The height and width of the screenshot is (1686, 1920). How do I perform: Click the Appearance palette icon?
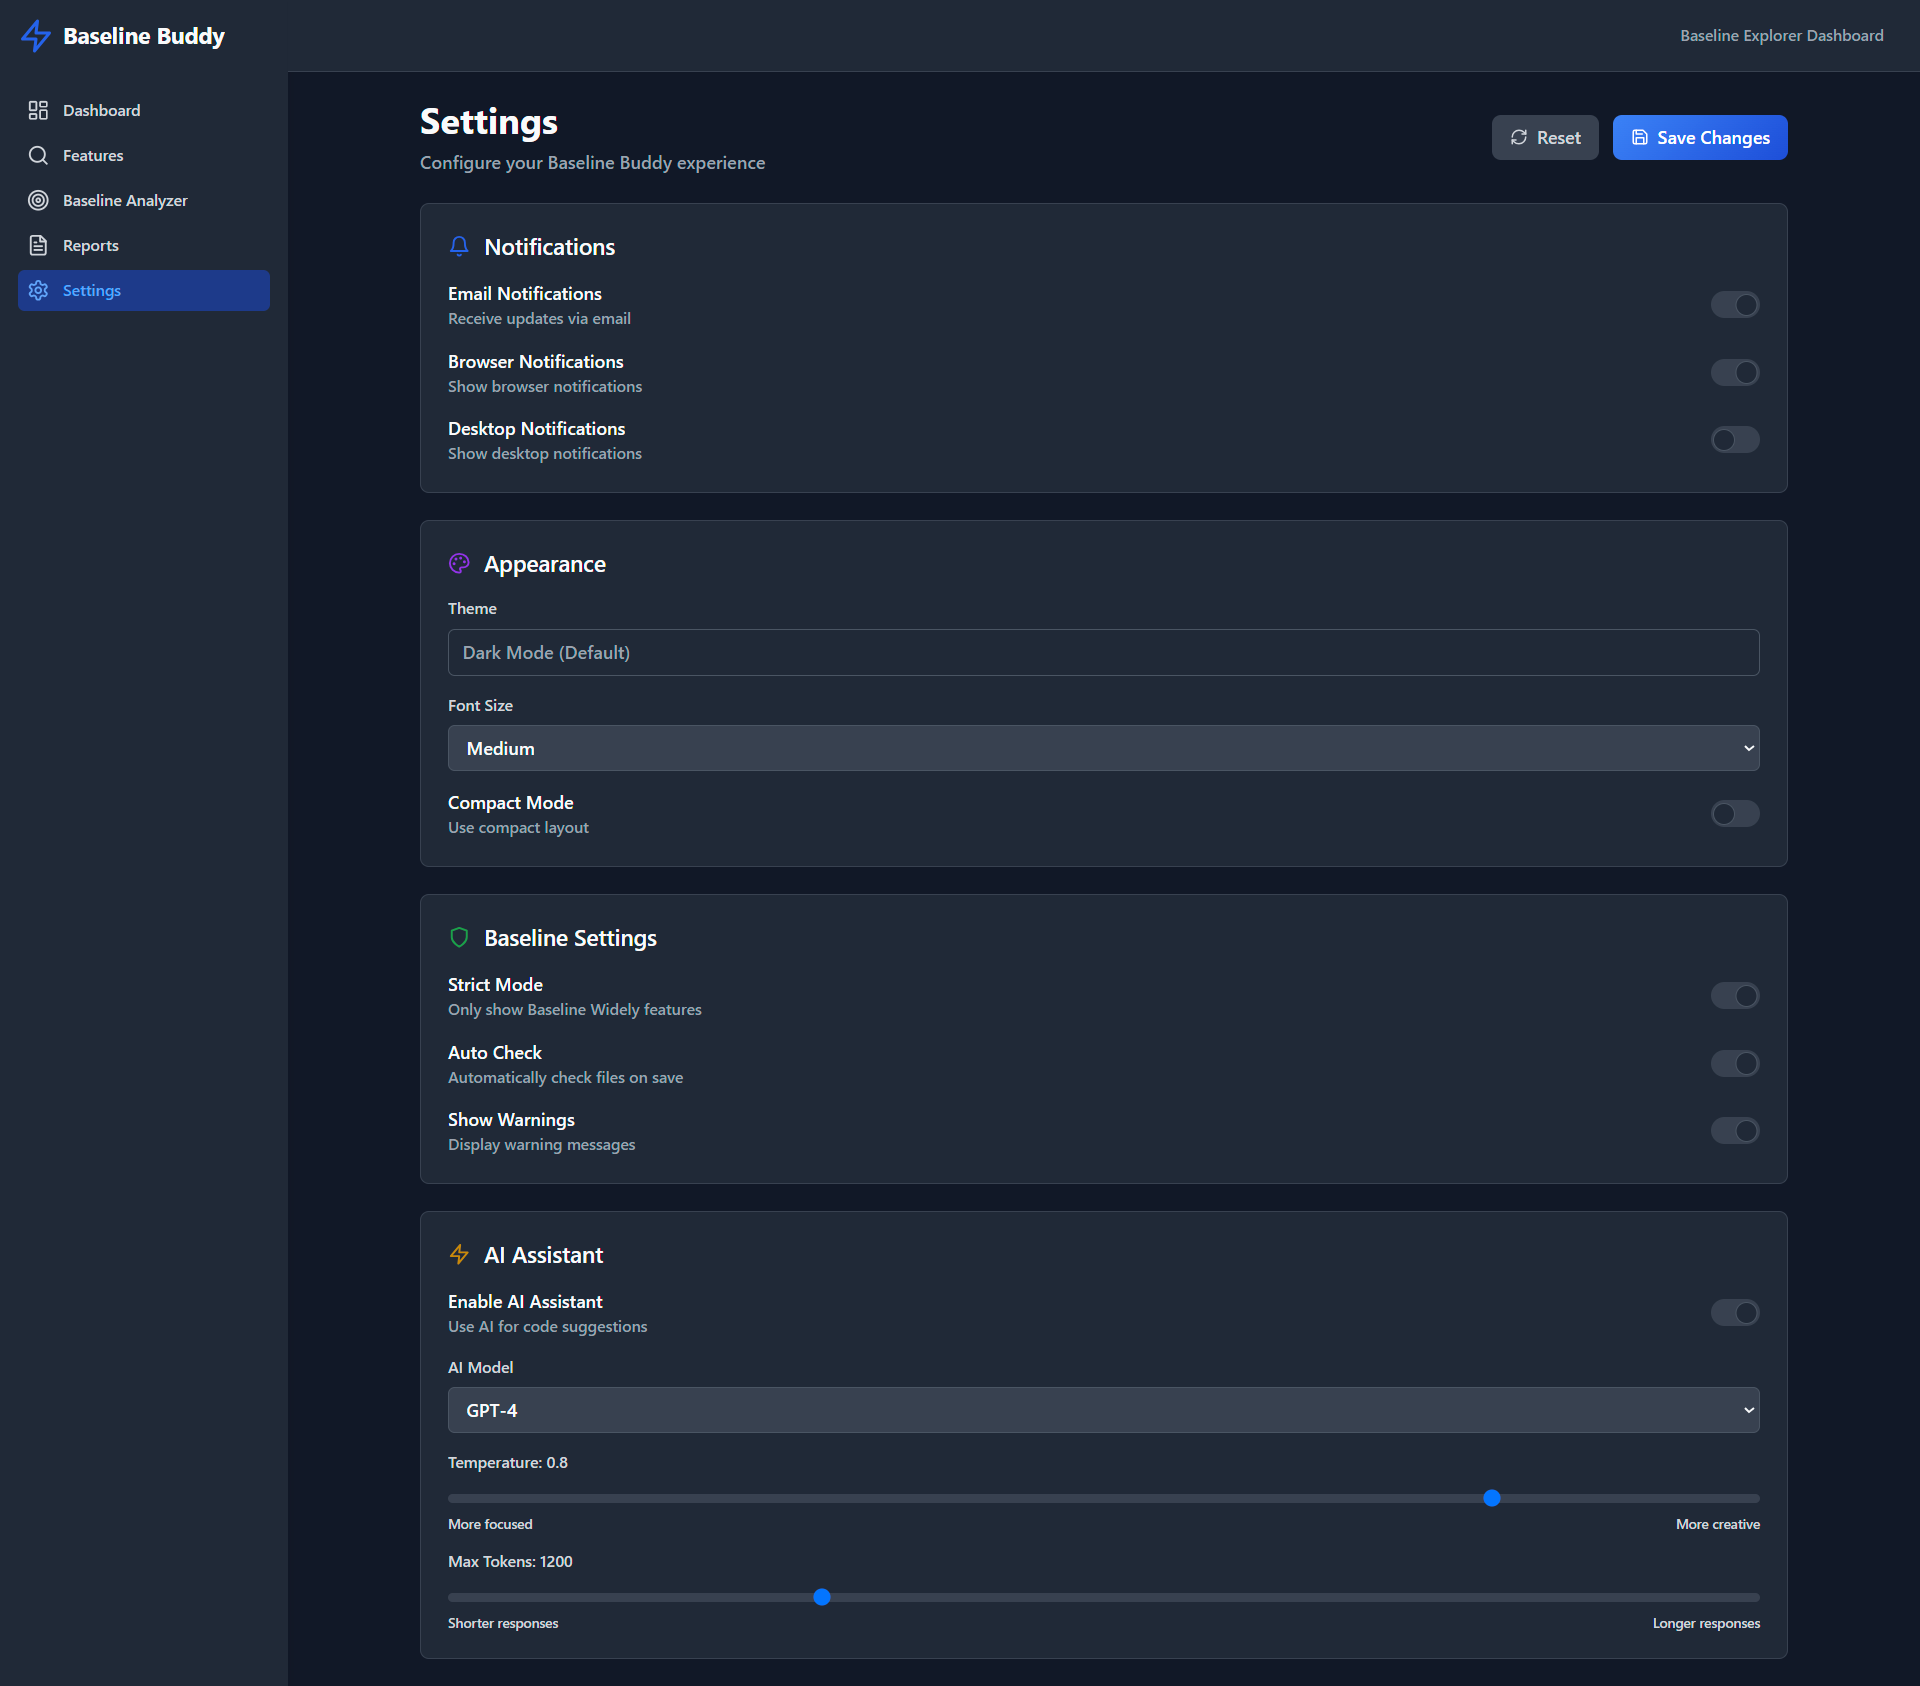click(x=459, y=563)
